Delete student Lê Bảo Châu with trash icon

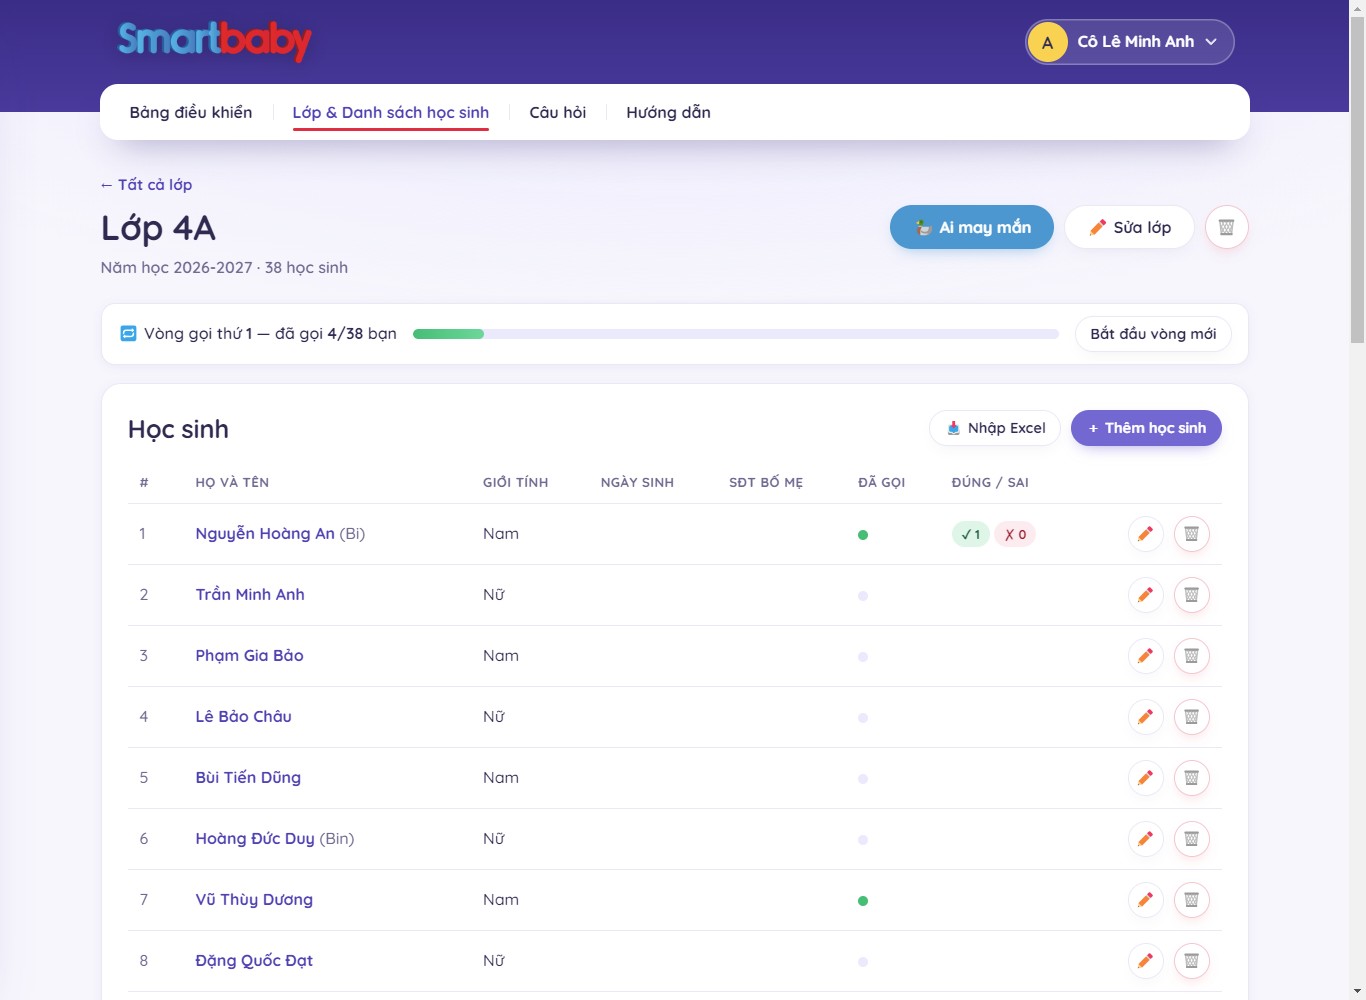(x=1192, y=717)
